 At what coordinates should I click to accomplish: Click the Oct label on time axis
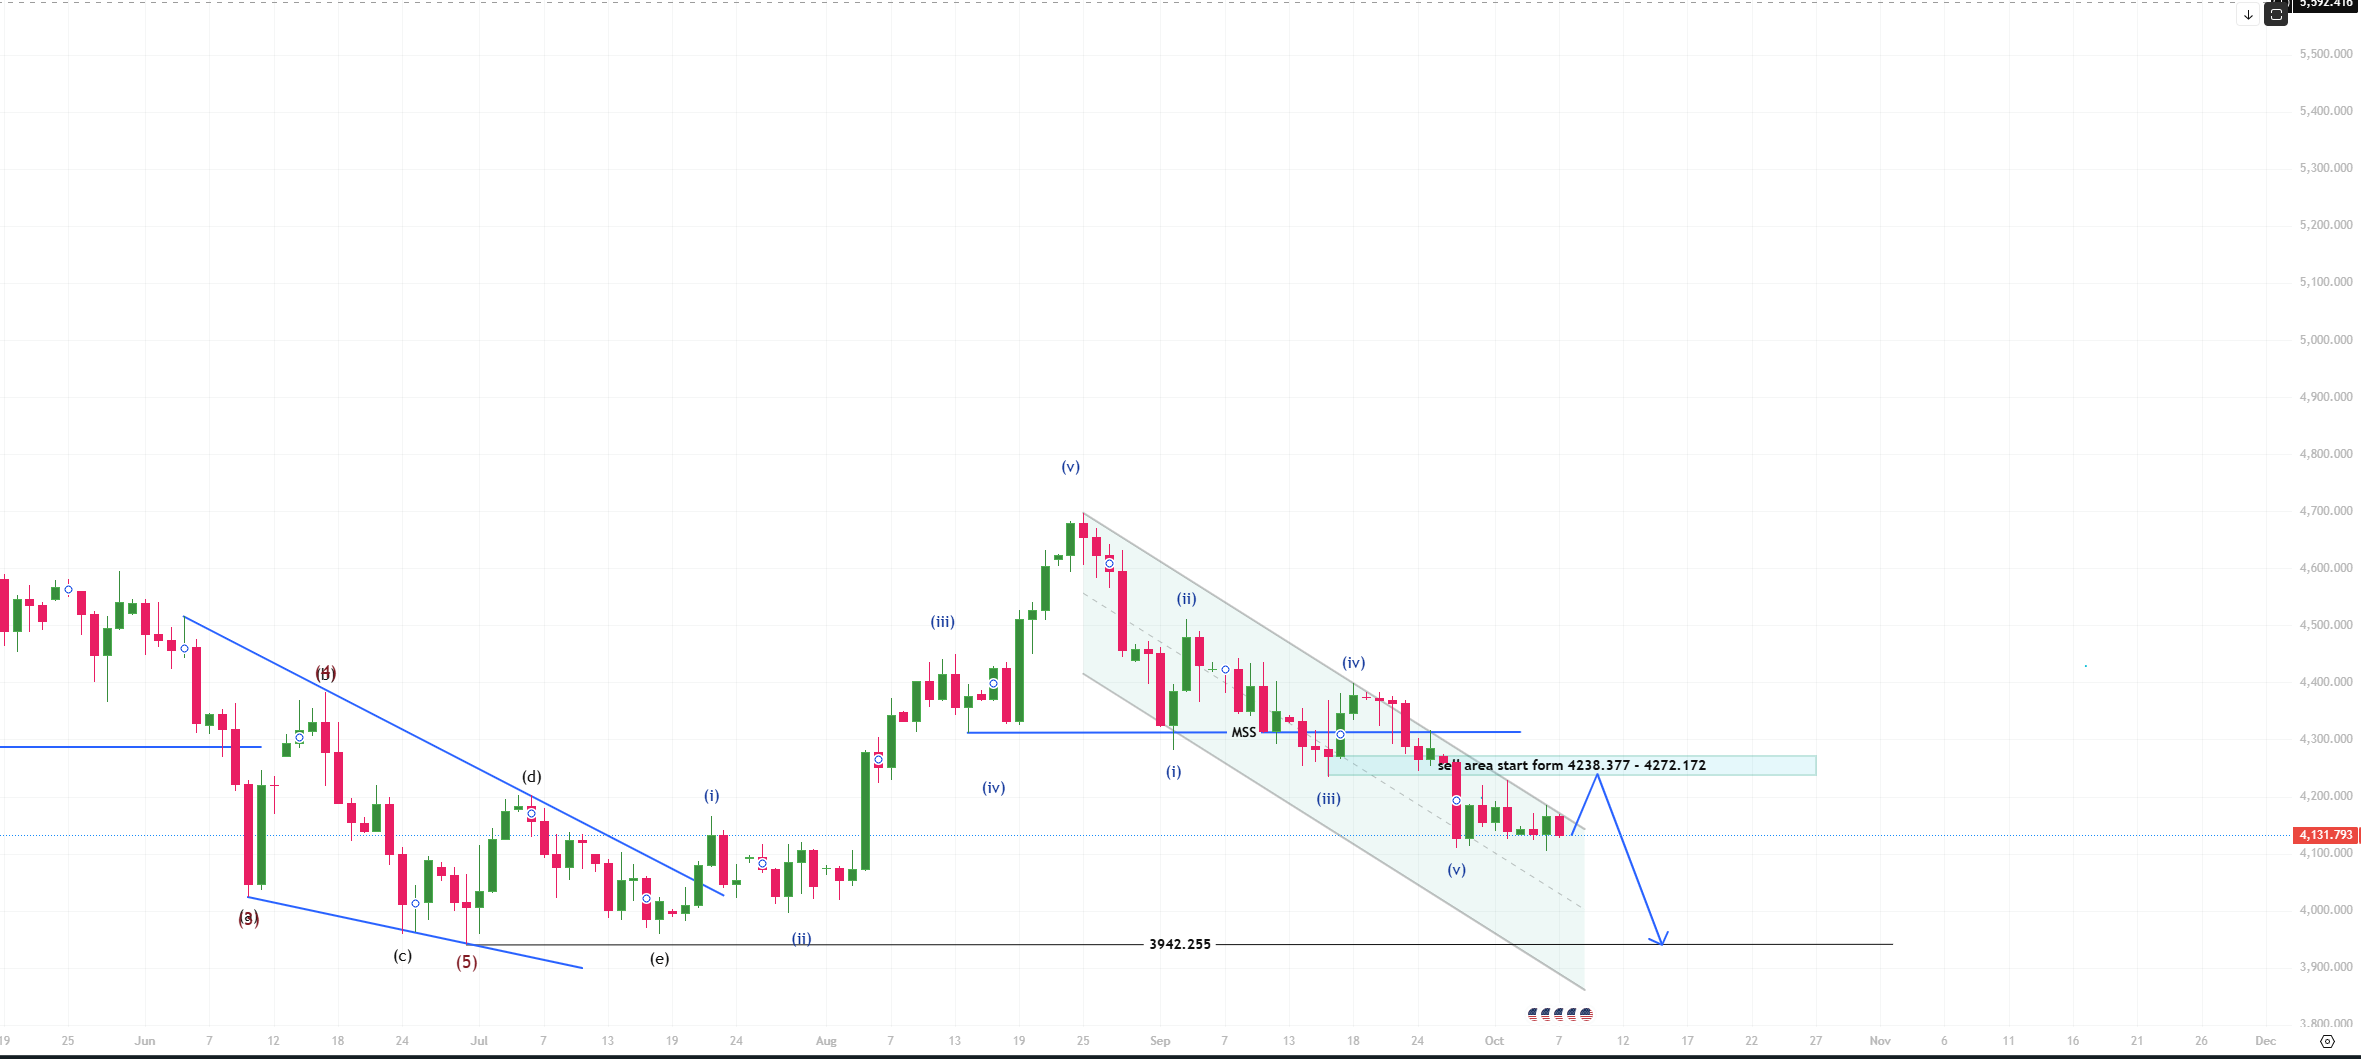pyautogui.click(x=1494, y=1041)
